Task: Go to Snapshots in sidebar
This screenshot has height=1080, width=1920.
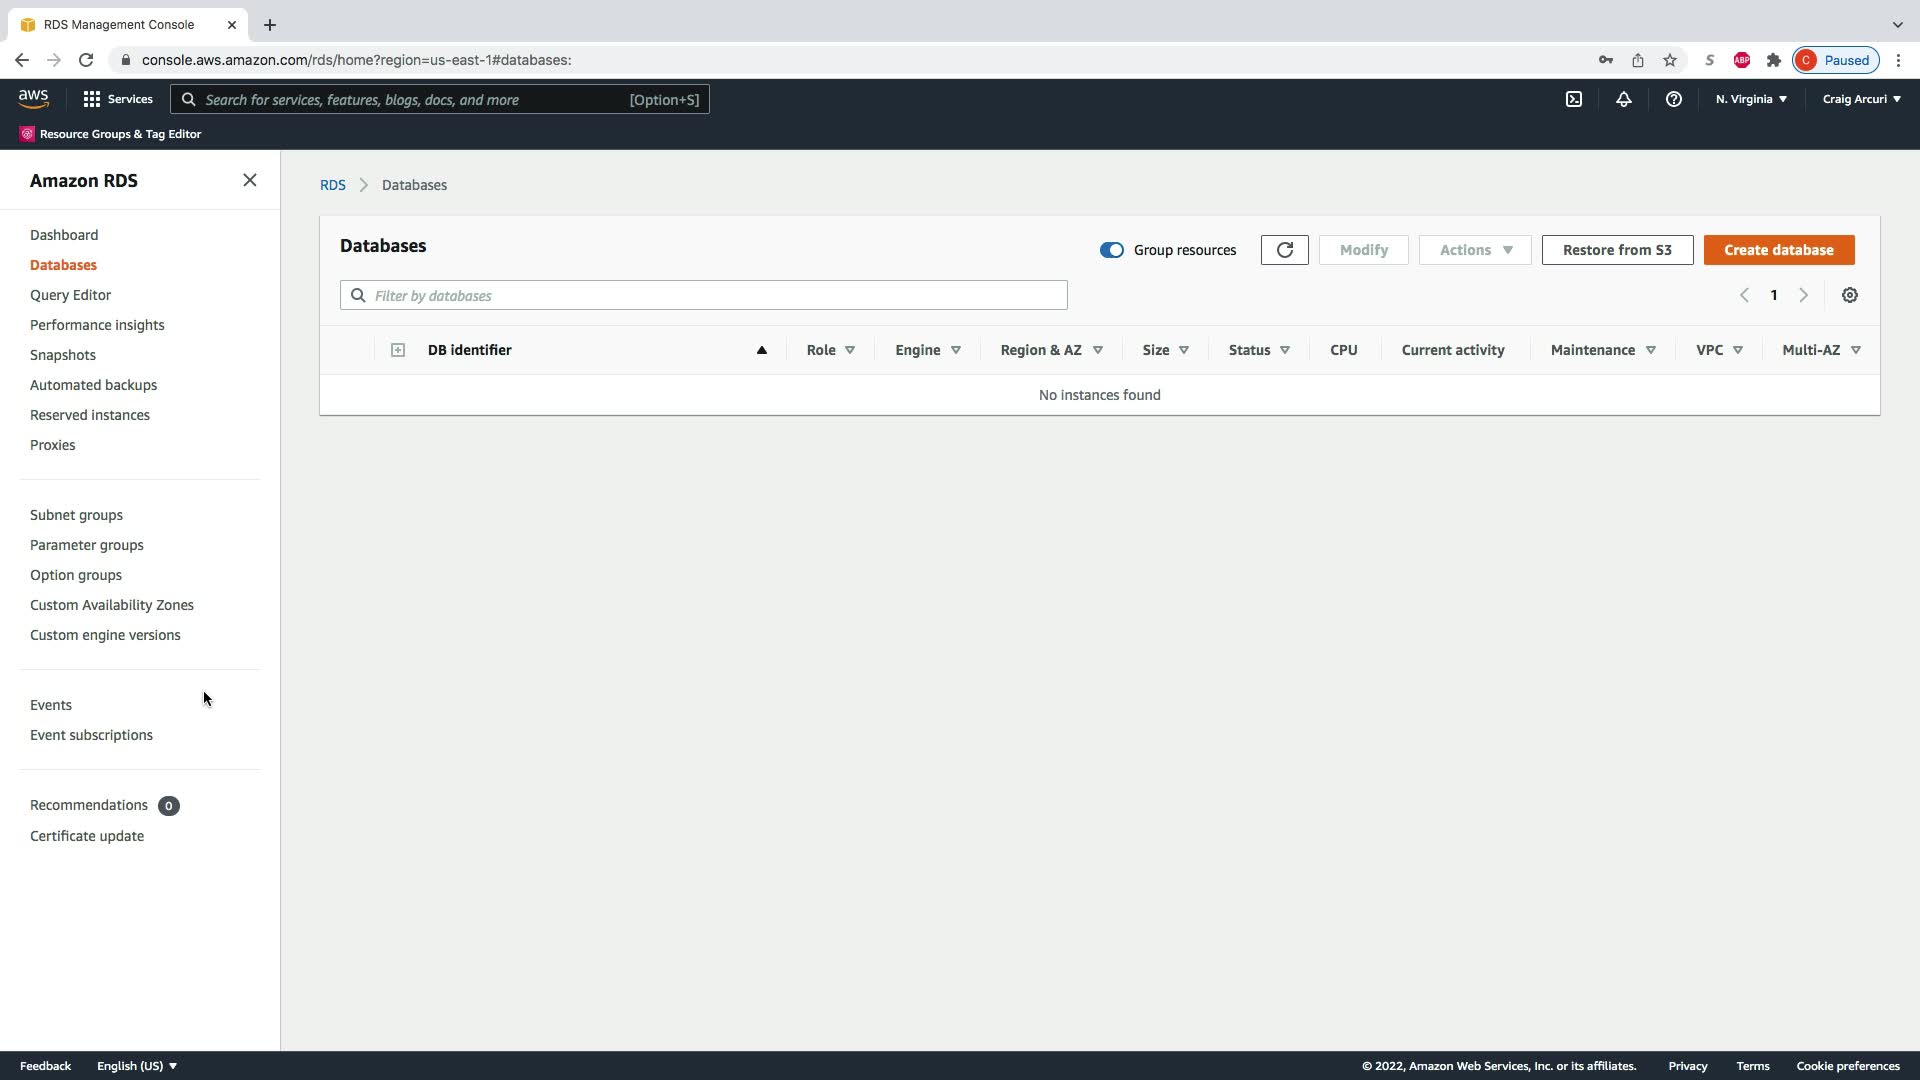Action: [x=63, y=355]
